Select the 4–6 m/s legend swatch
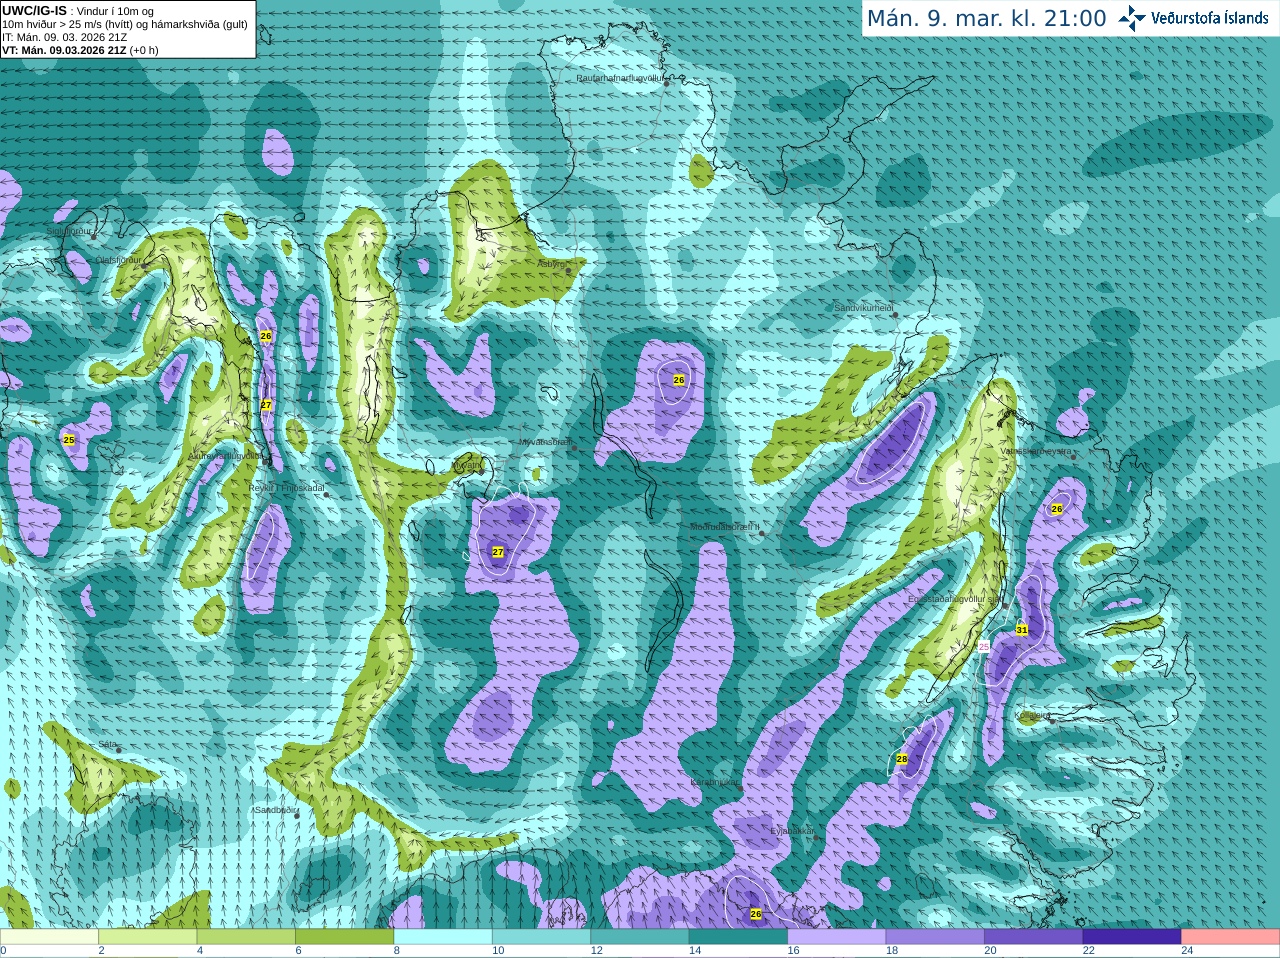Viewport: 1280px width, 958px height. (246, 937)
